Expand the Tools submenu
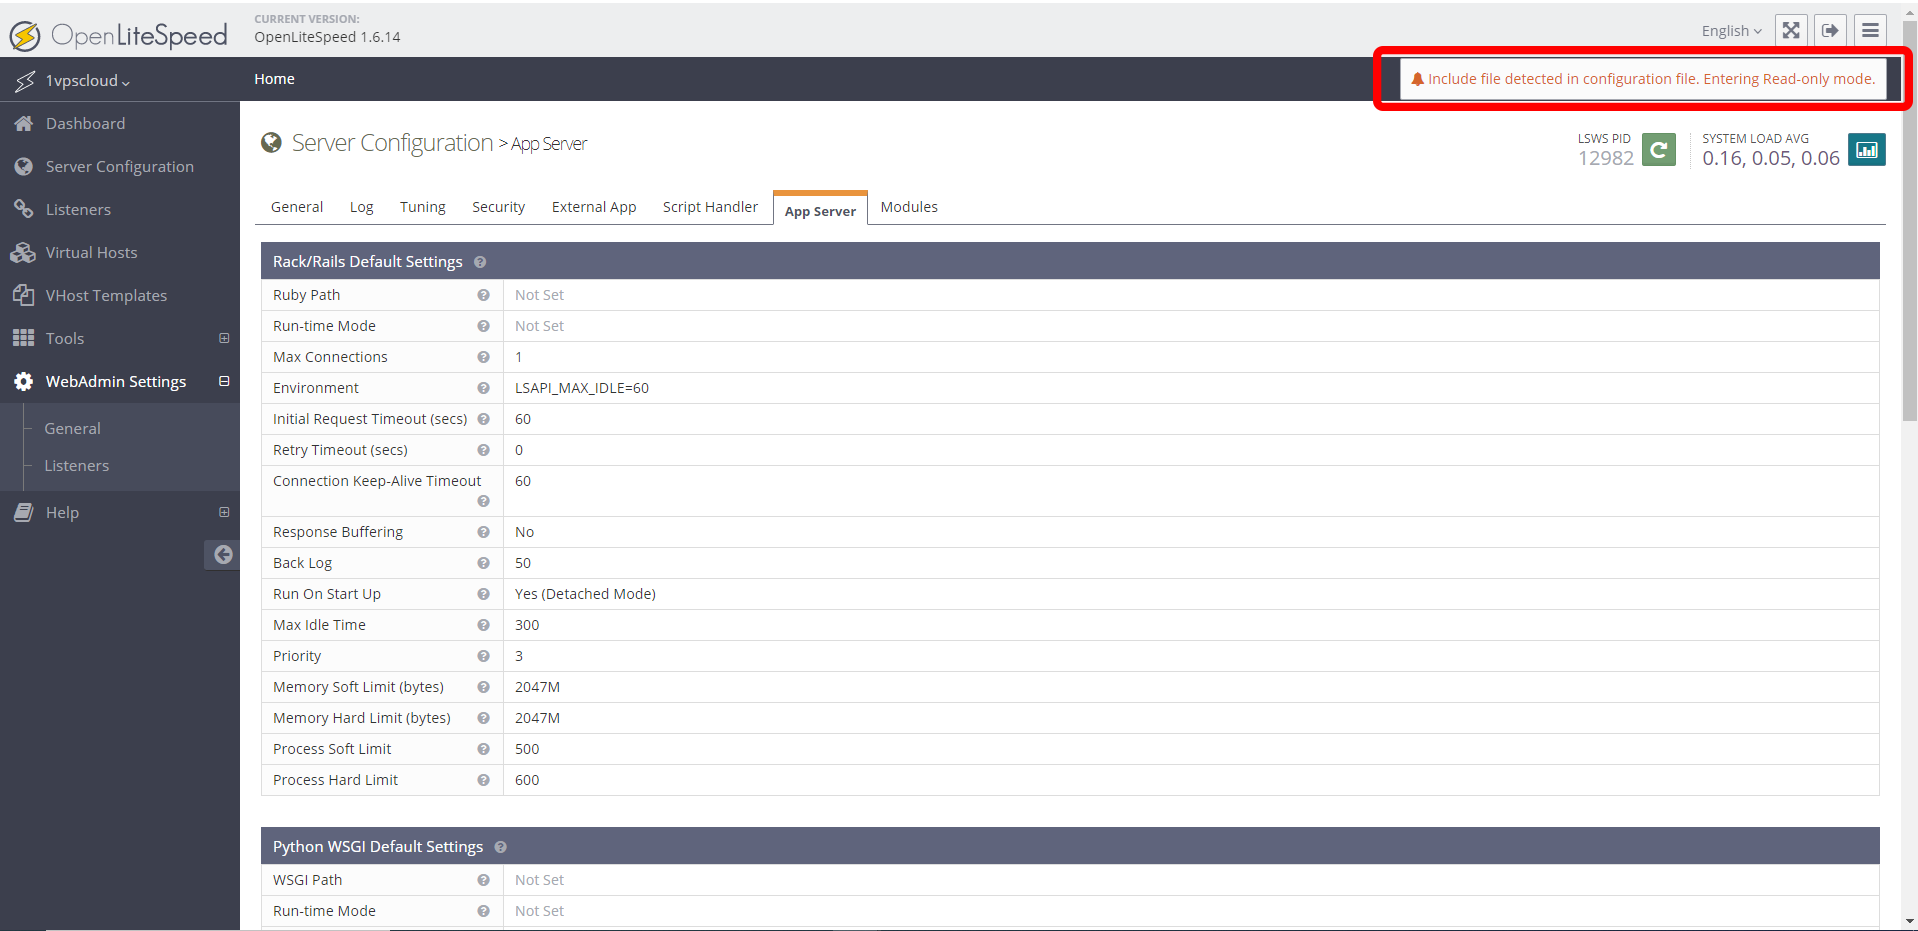This screenshot has width=1918, height=931. [x=224, y=338]
